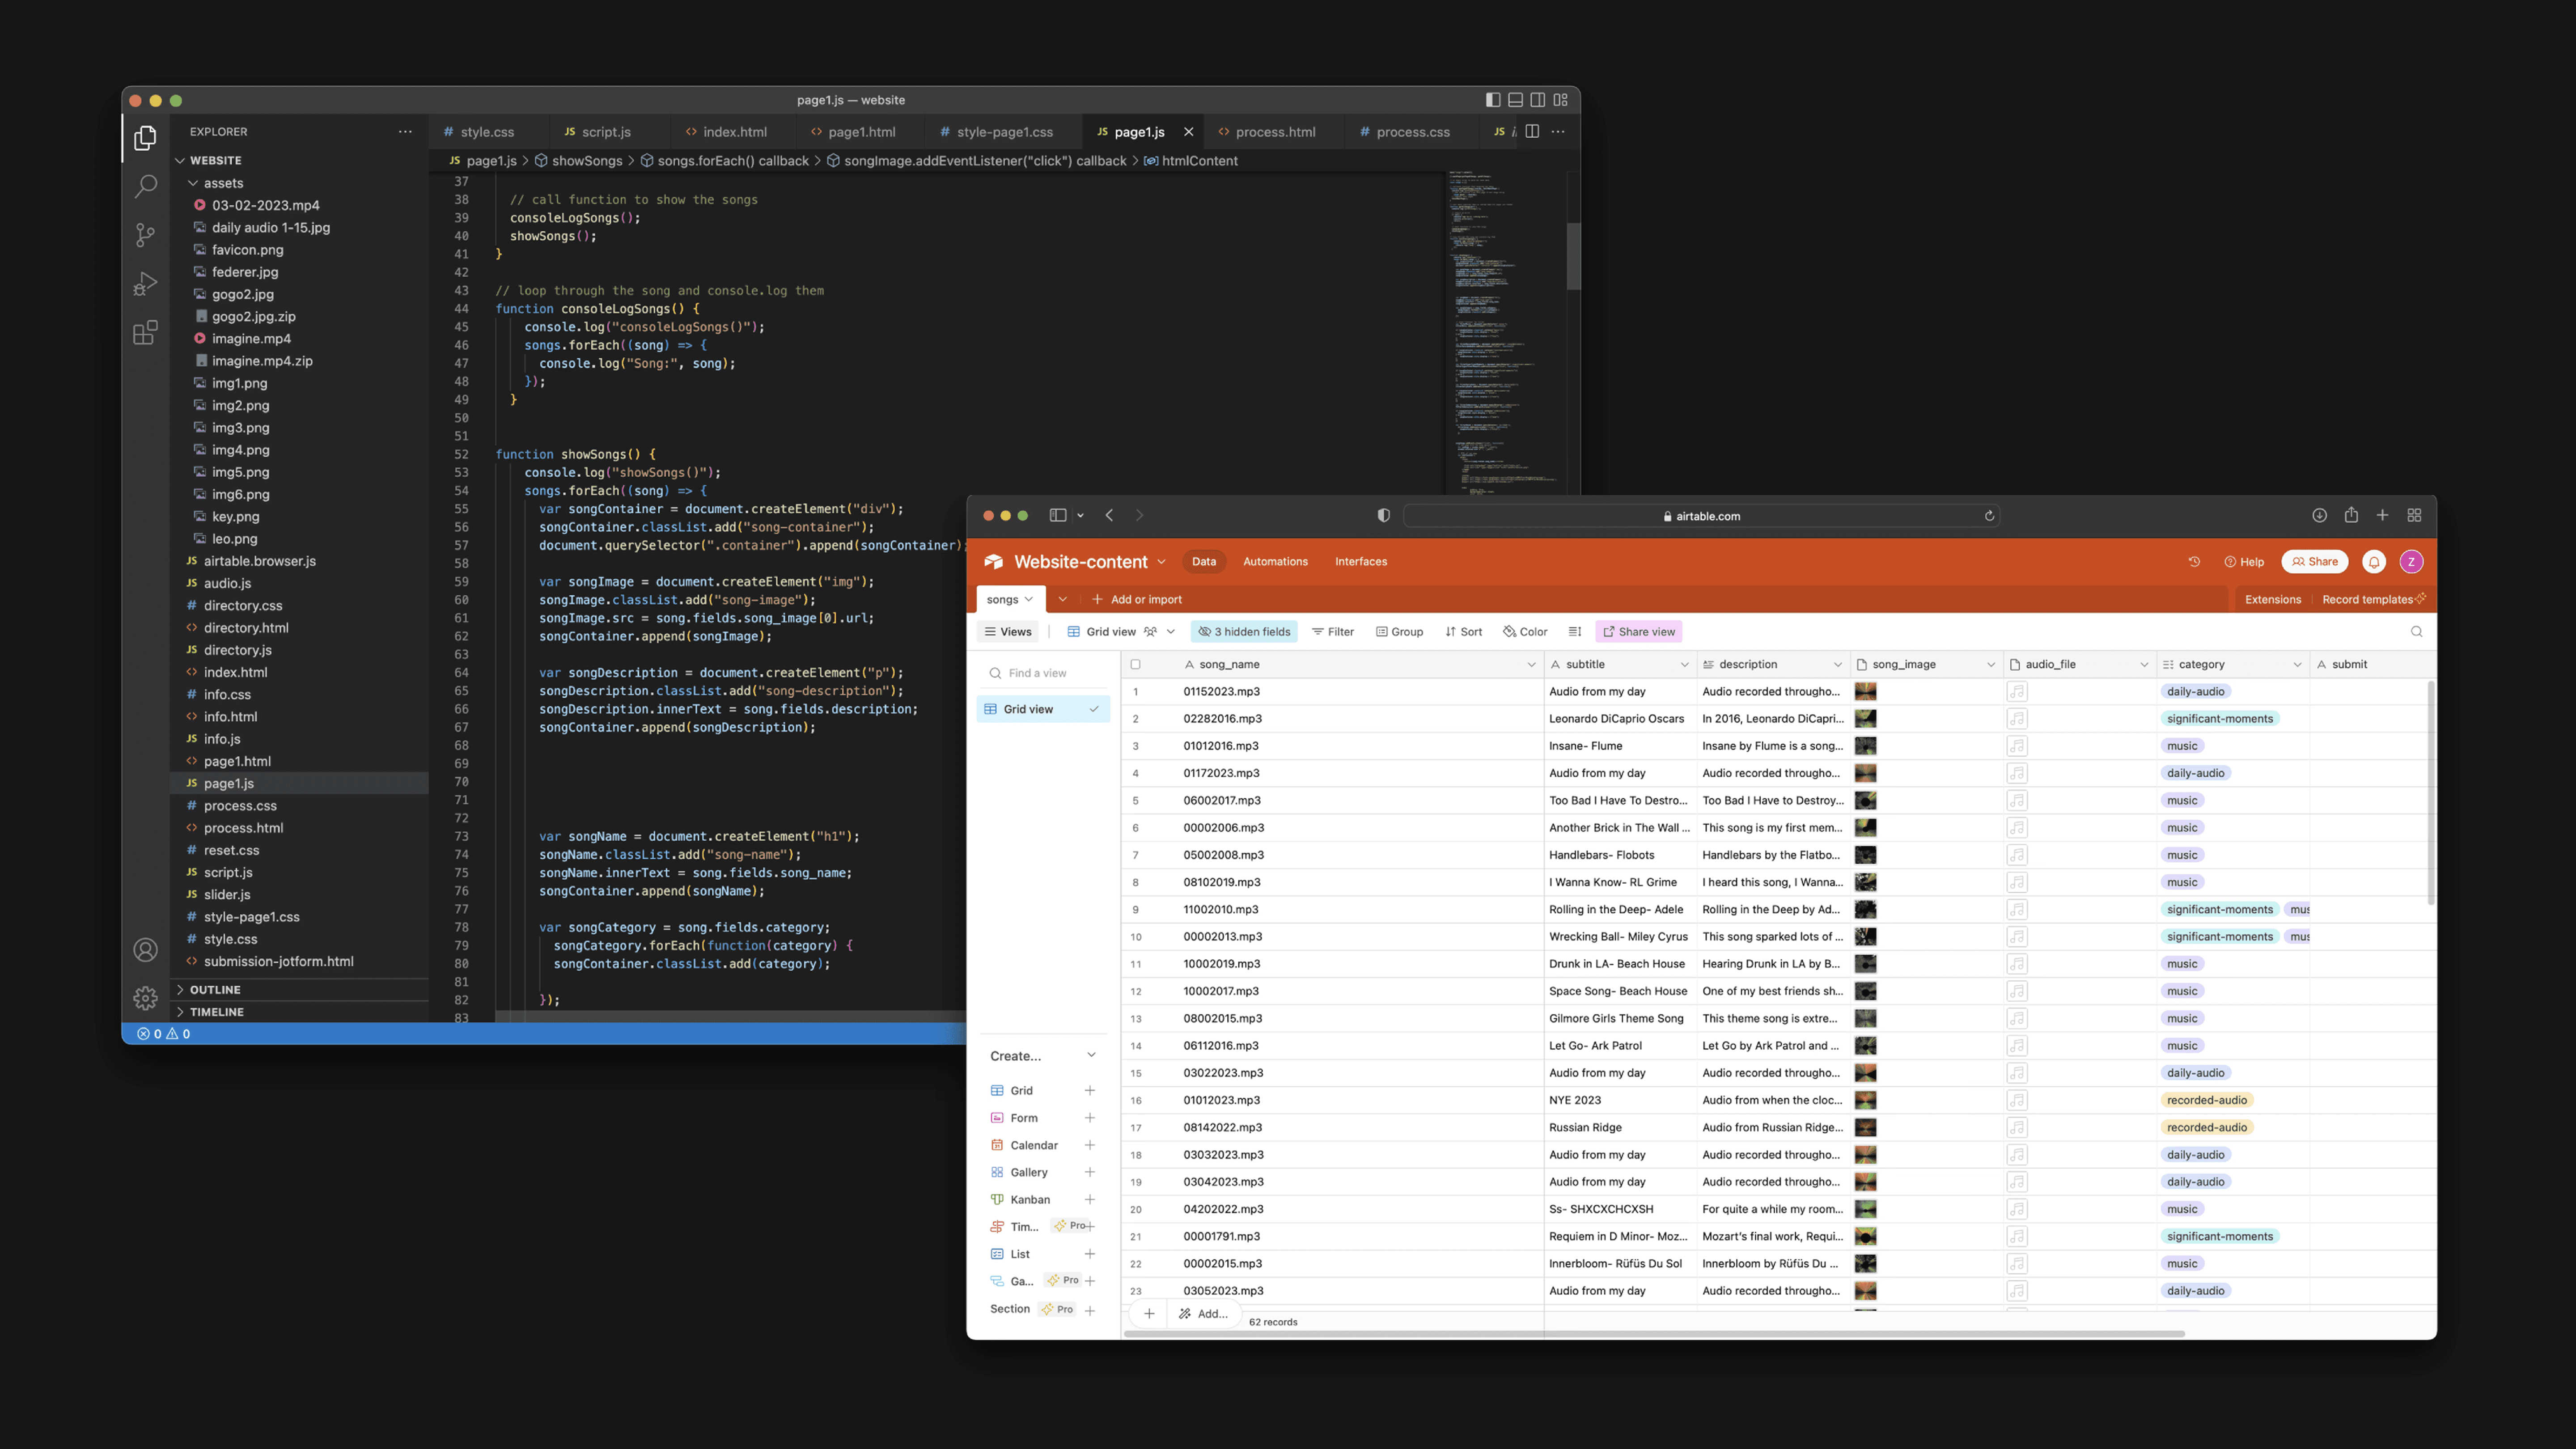2576x1449 pixels.
Task: Click the row height icon
Action: (1575, 632)
